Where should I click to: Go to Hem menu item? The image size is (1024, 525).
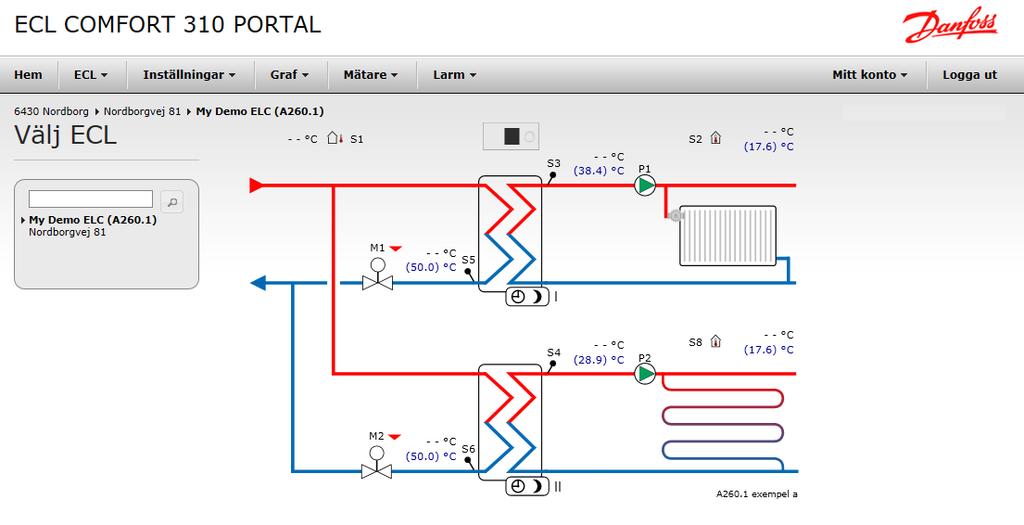coord(28,75)
